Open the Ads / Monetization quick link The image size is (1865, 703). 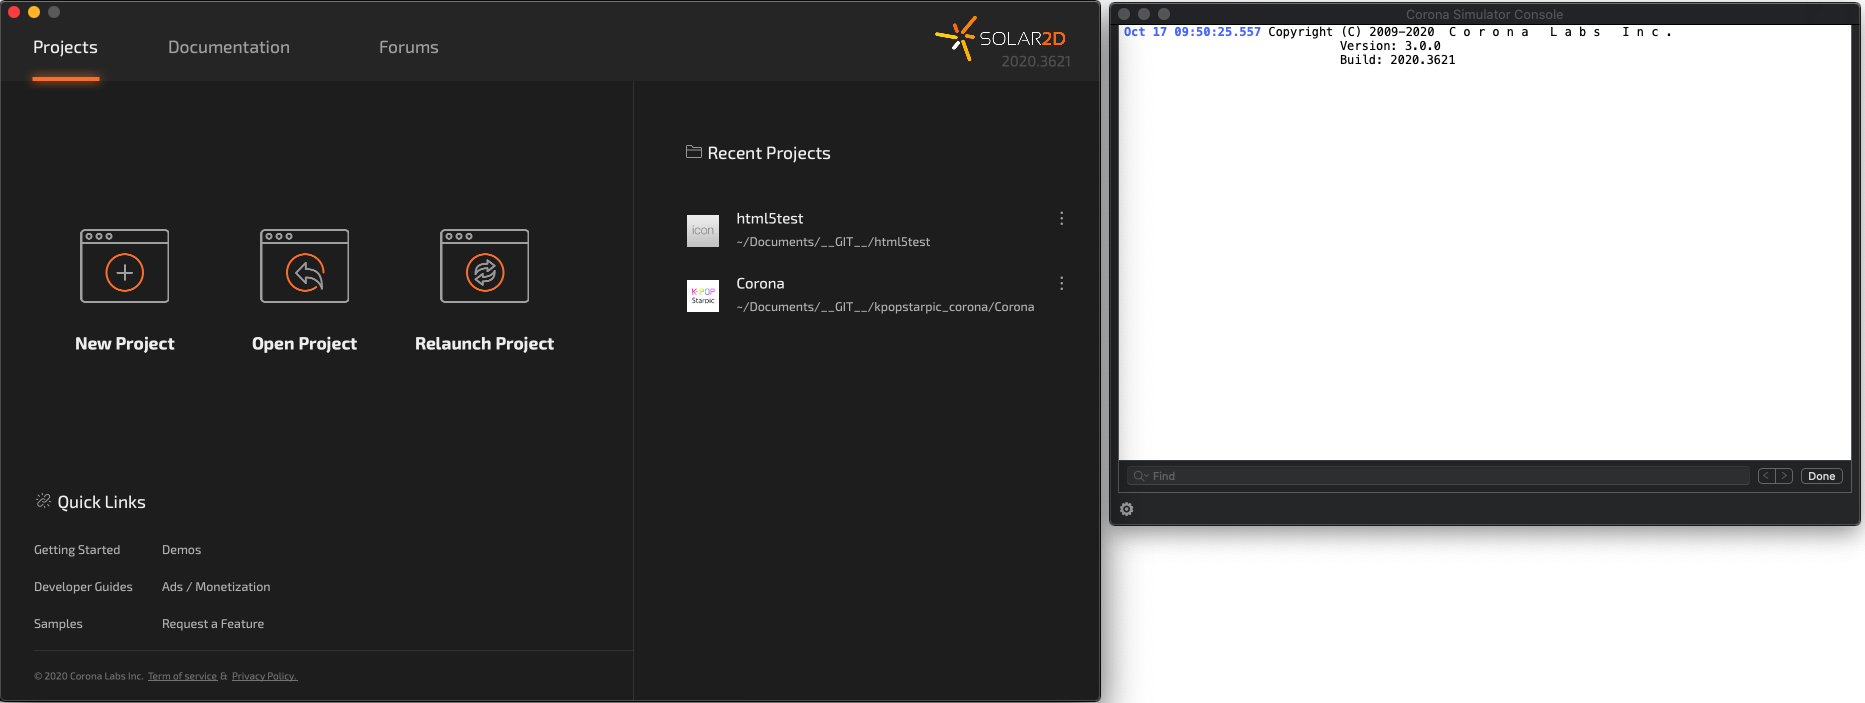point(216,587)
